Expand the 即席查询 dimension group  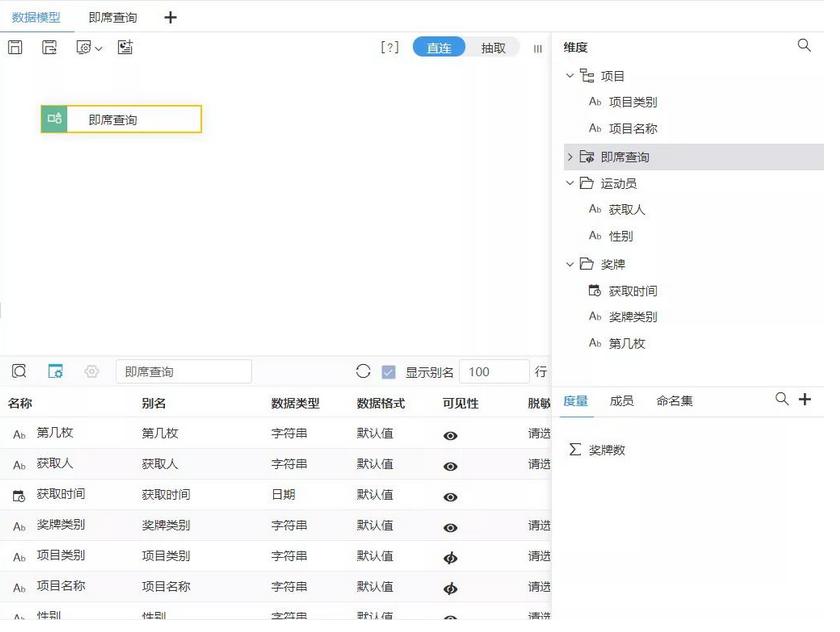tap(569, 156)
